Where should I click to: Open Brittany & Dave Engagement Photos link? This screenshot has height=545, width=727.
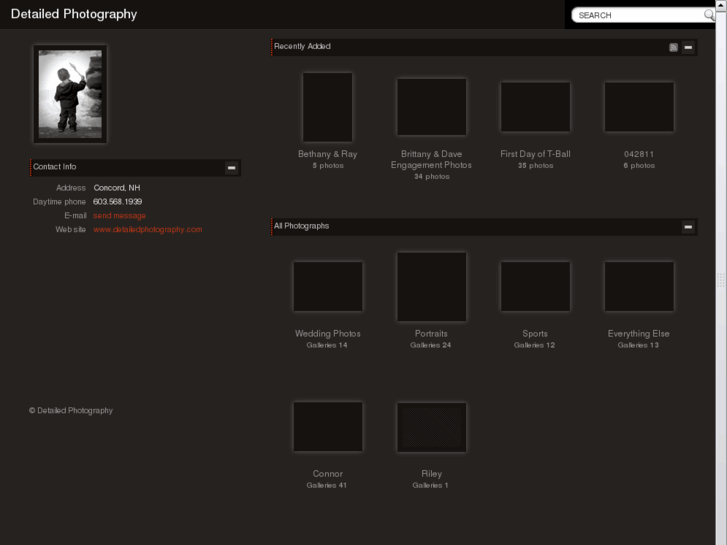431,160
